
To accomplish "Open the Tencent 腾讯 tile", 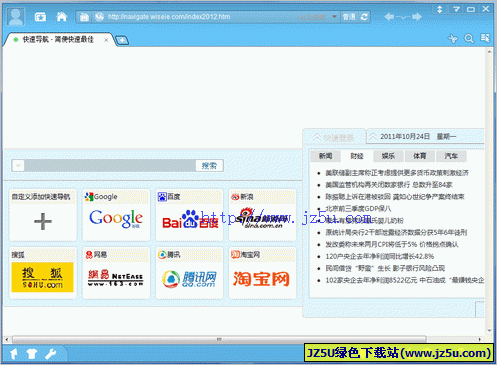I will 189,273.
